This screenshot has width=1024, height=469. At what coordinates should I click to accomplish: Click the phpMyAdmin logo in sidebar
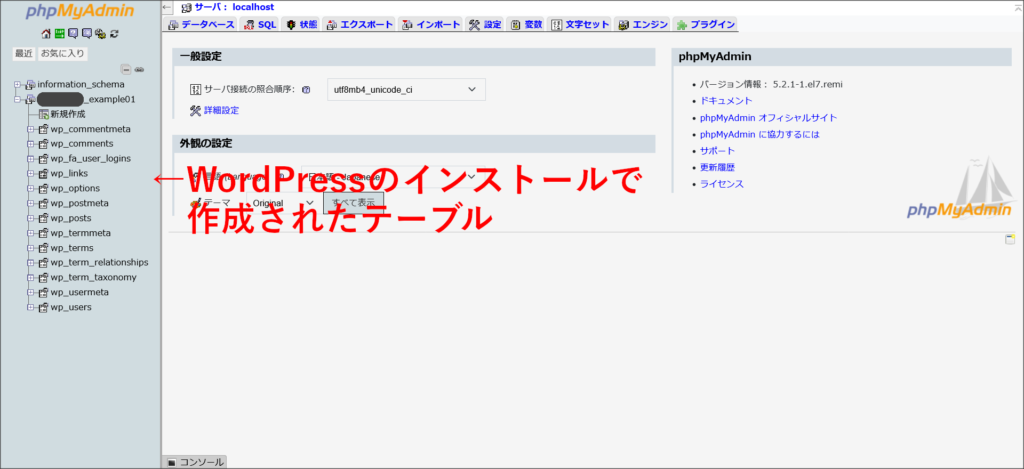80,12
